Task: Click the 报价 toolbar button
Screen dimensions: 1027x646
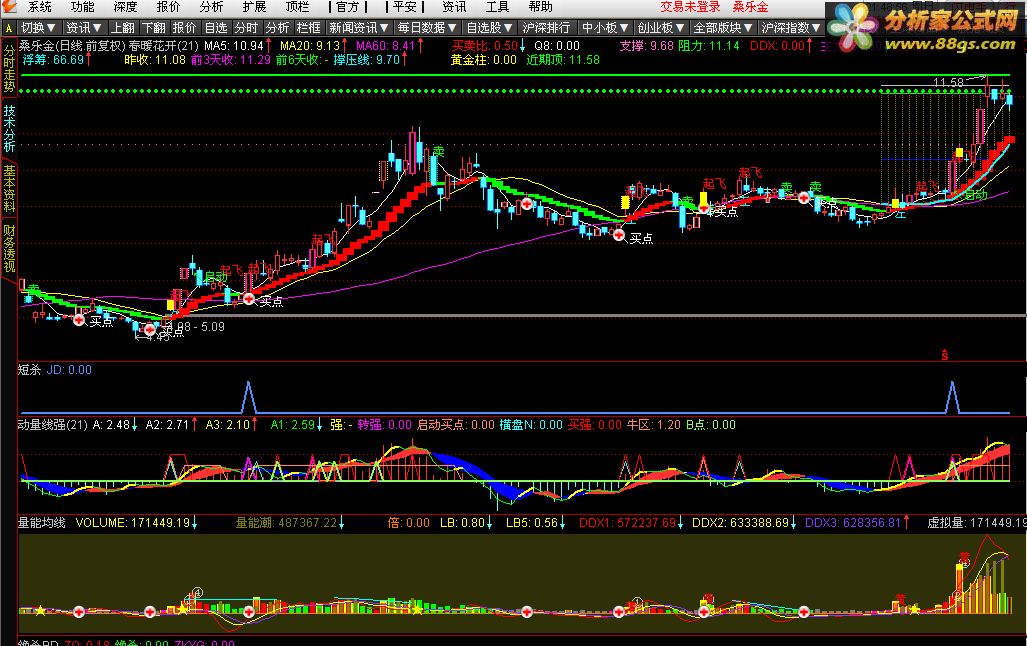Action: click(185, 28)
